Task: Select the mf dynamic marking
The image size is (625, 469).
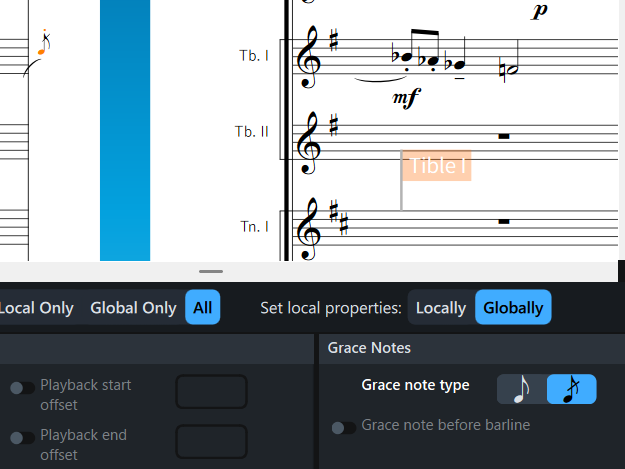Action: [406, 97]
